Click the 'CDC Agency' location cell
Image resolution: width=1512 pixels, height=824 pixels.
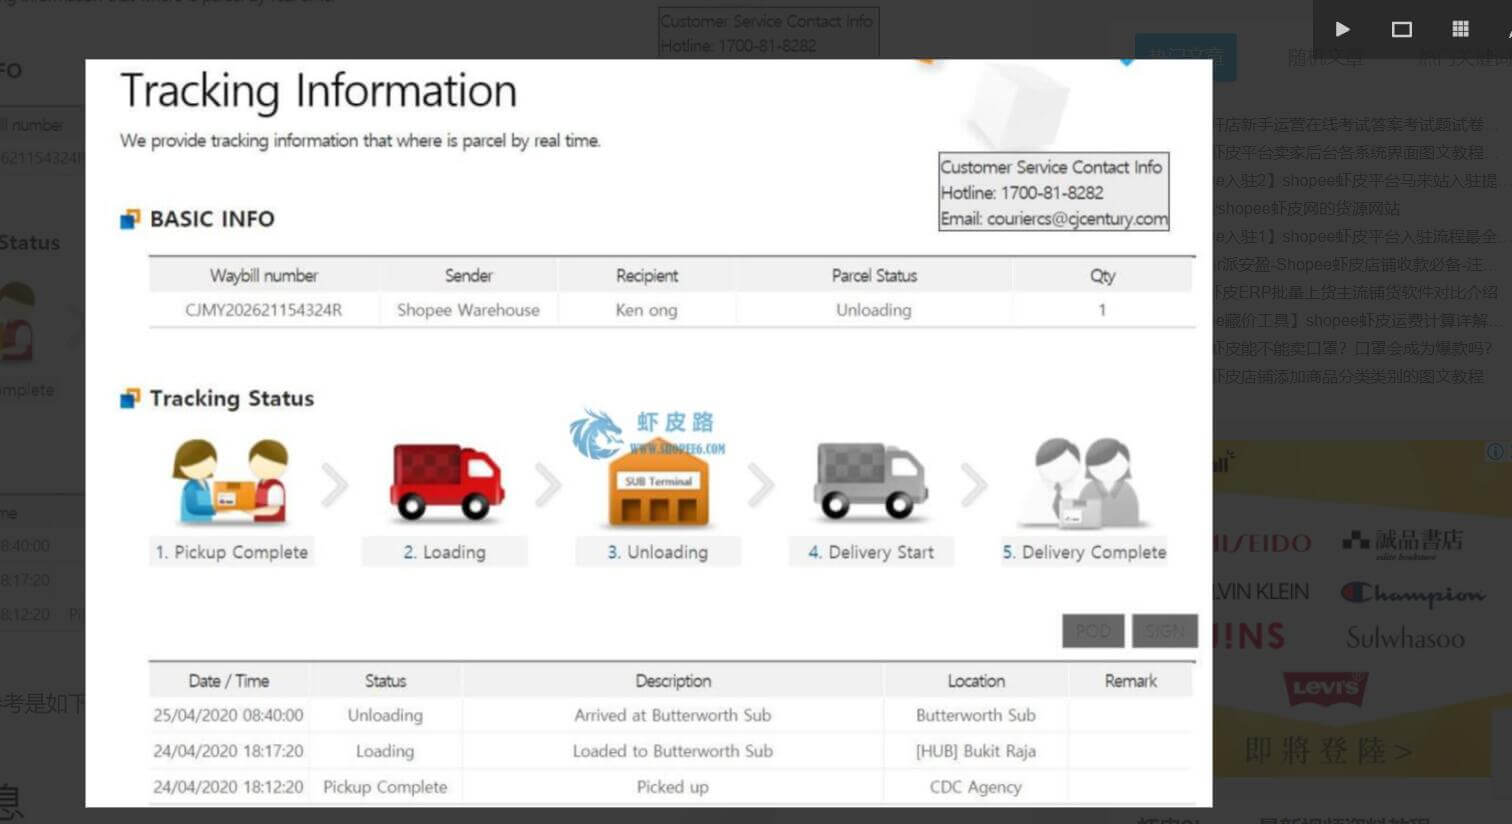click(x=976, y=787)
